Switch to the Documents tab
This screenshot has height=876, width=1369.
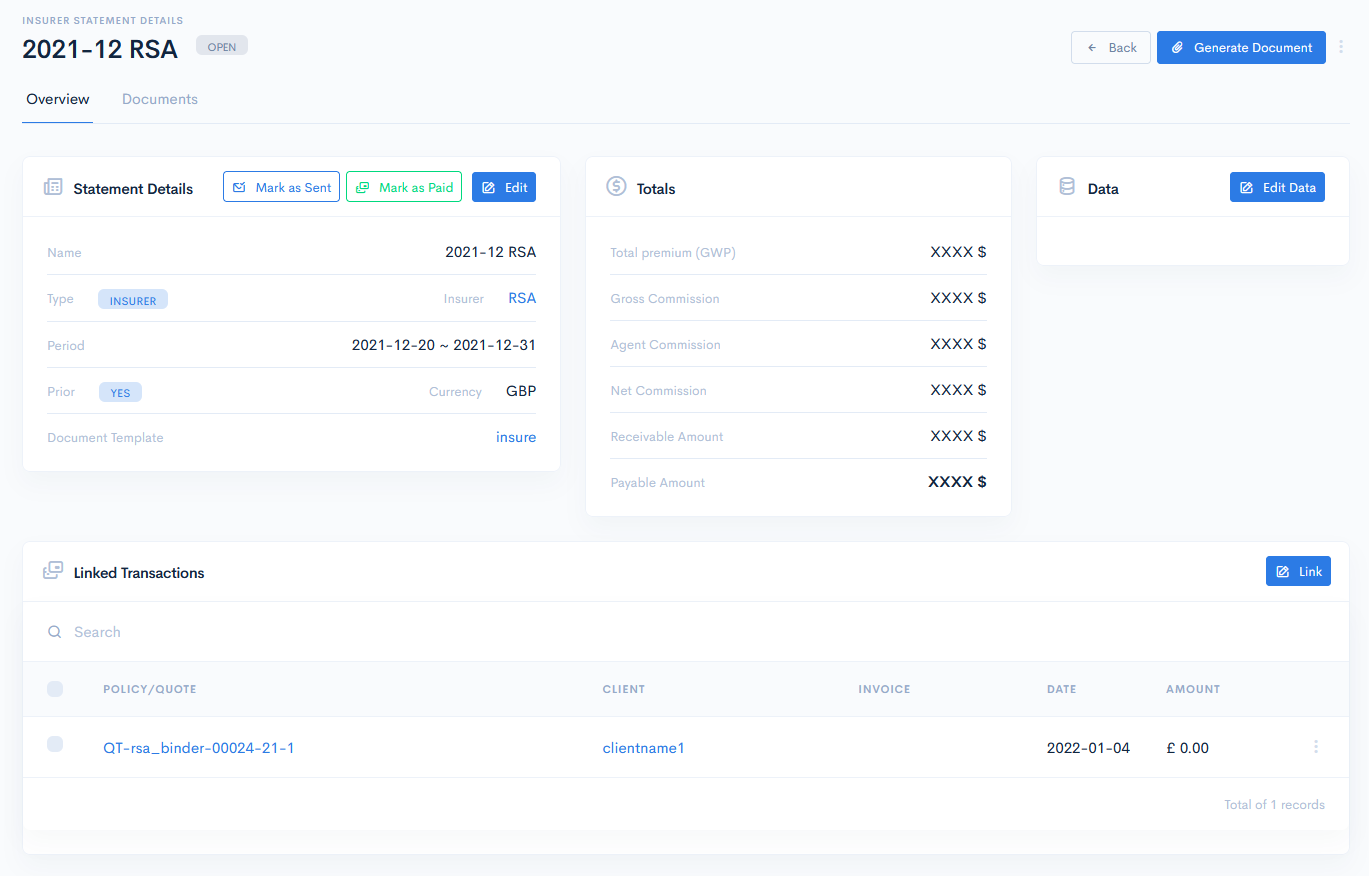[160, 99]
